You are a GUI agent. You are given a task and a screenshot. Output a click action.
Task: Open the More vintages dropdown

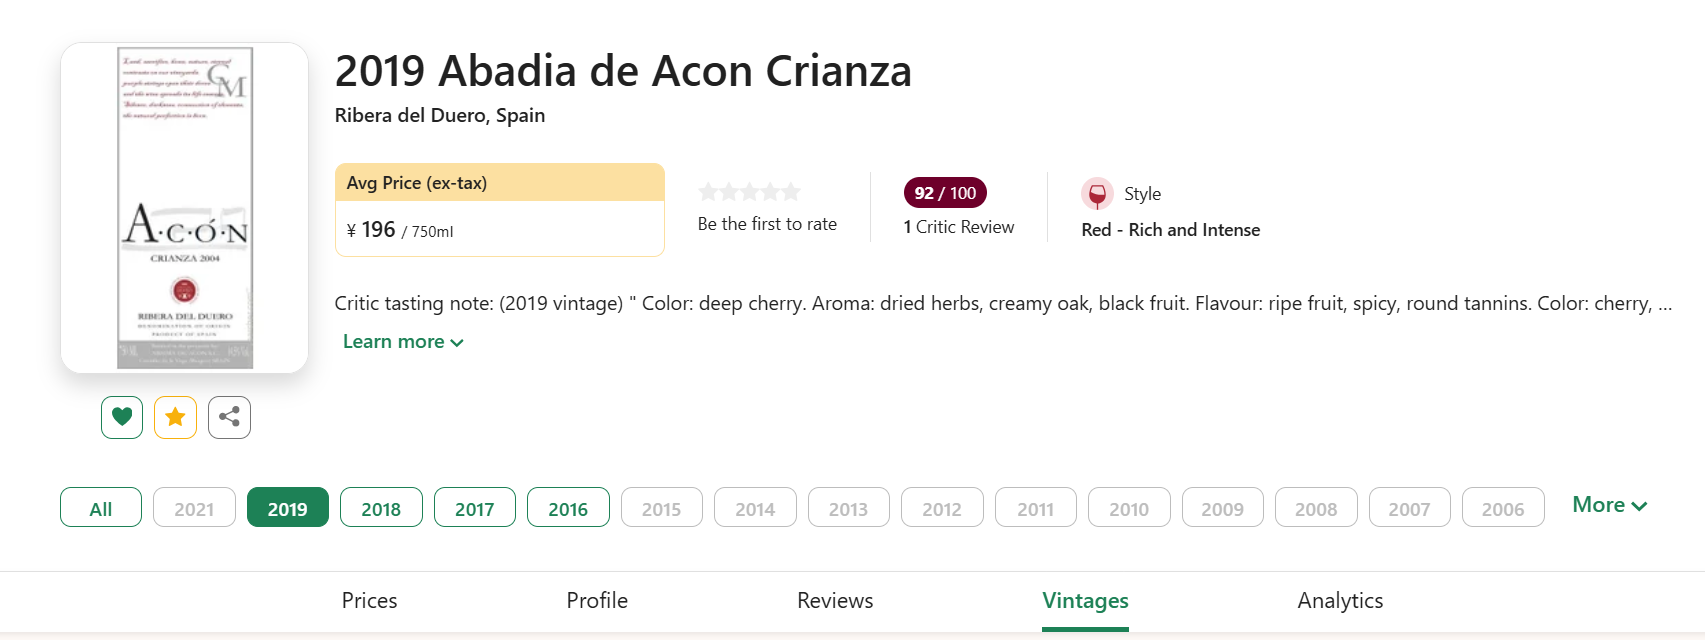1609,505
